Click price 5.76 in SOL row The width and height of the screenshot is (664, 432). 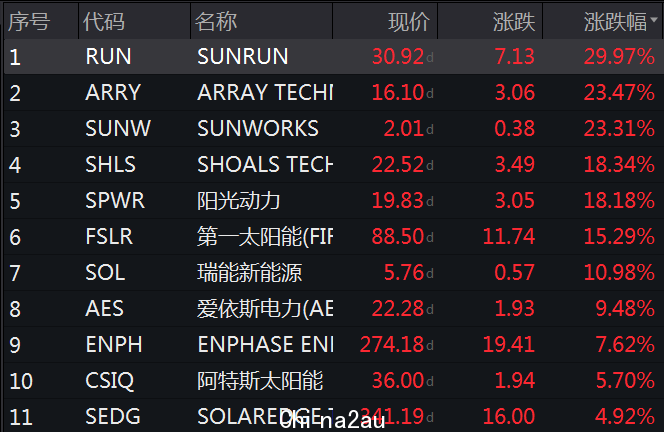coord(404,272)
